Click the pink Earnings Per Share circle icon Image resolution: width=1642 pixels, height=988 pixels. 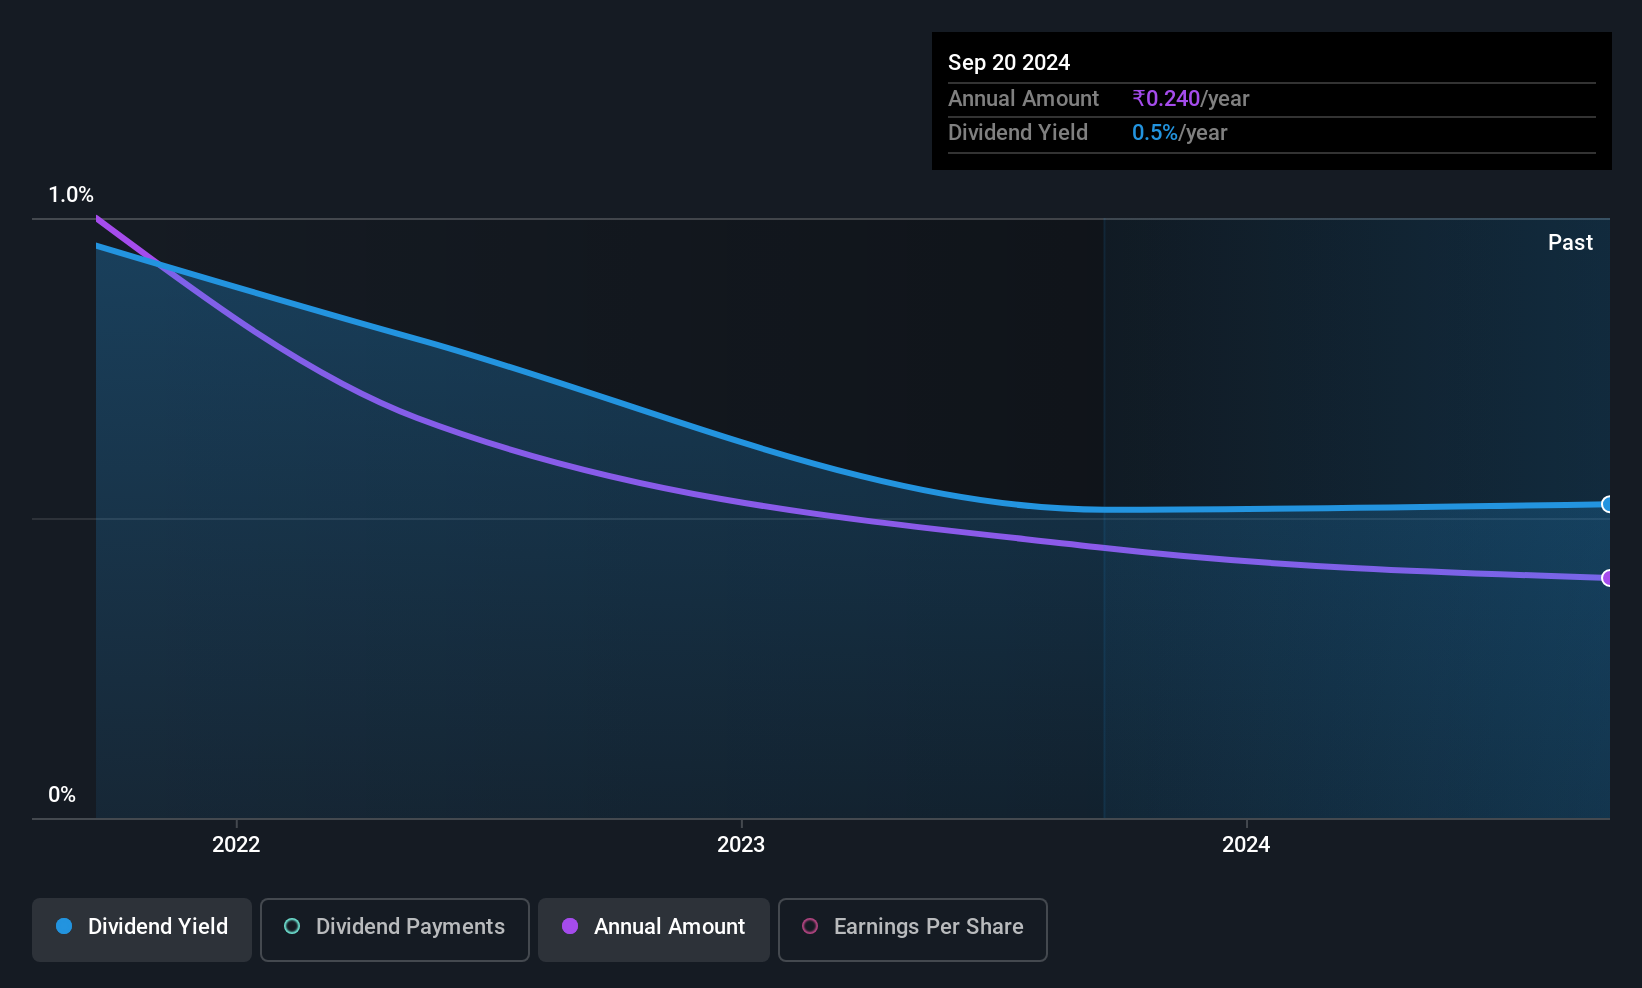[x=810, y=926]
